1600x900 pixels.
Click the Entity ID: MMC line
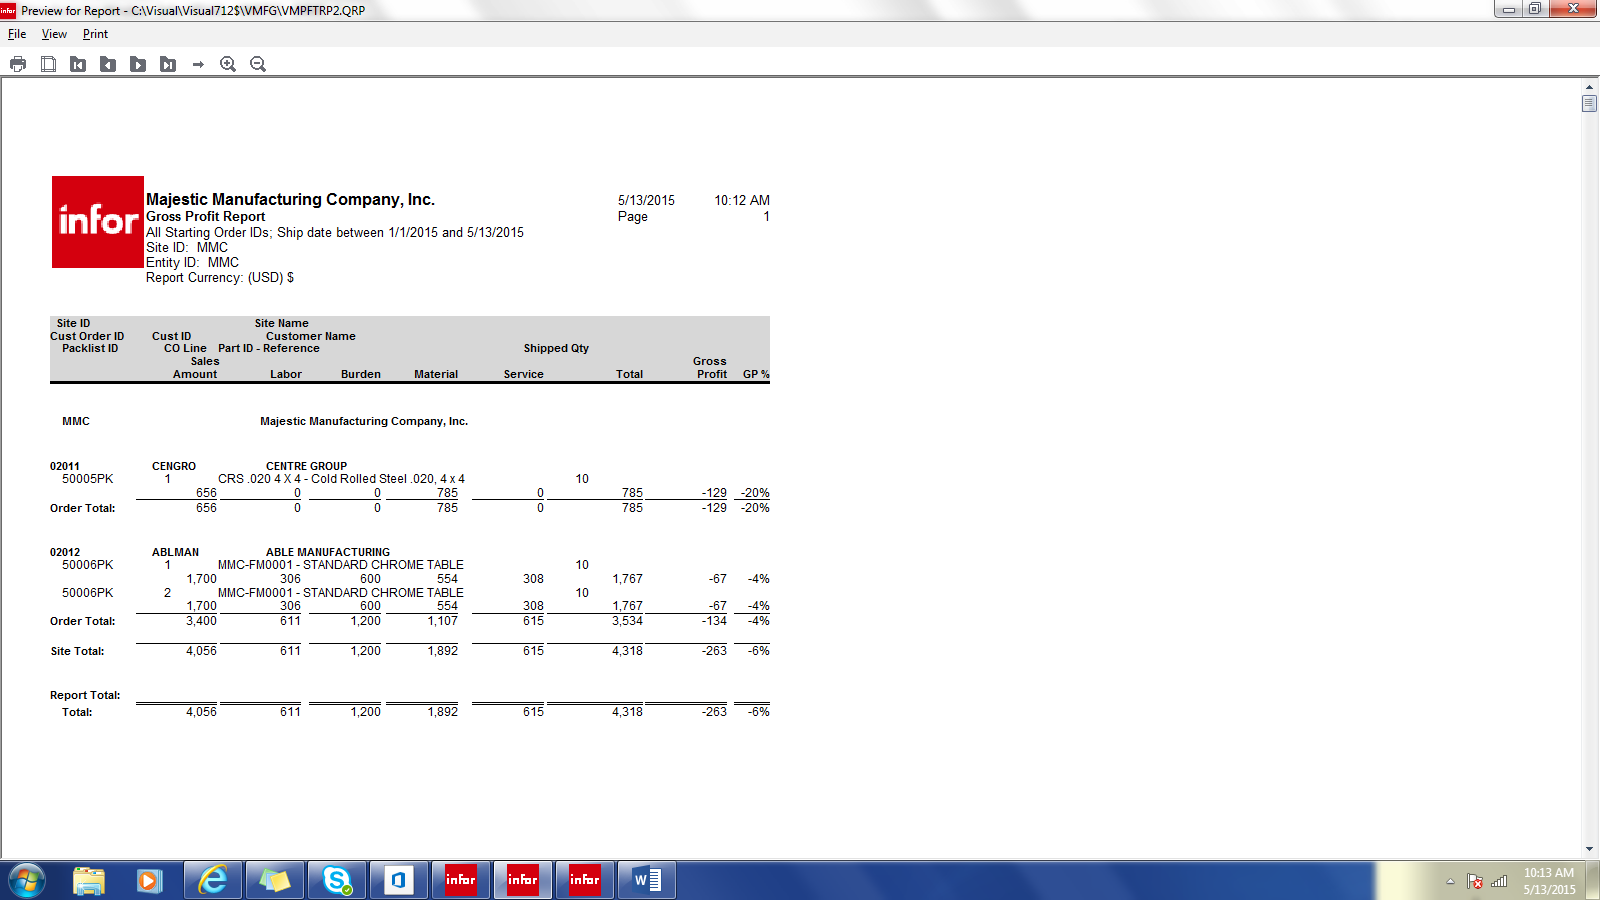click(x=192, y=263)
